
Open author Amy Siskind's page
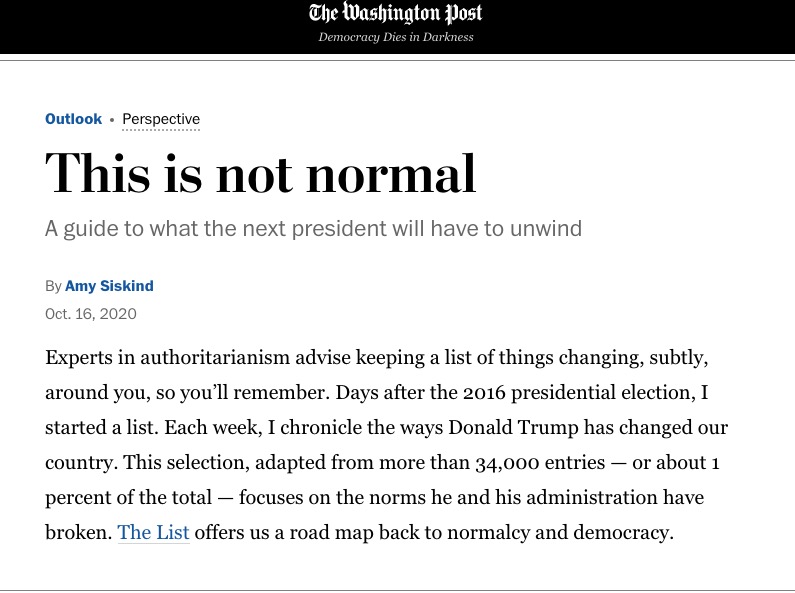(109, 286)
